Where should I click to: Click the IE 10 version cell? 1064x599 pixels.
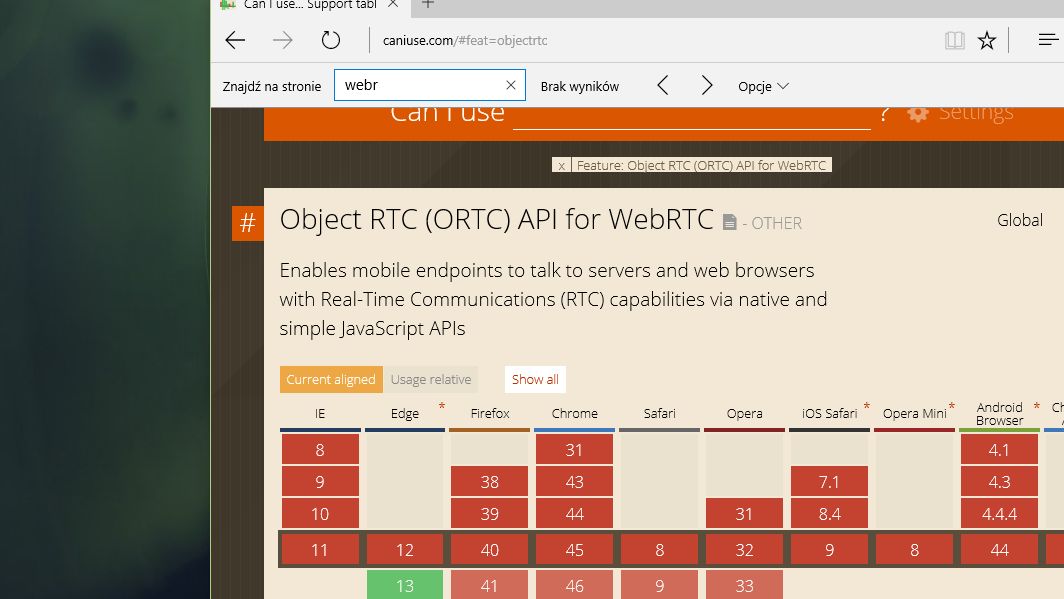pyautogui.click(x=320, y=514)
